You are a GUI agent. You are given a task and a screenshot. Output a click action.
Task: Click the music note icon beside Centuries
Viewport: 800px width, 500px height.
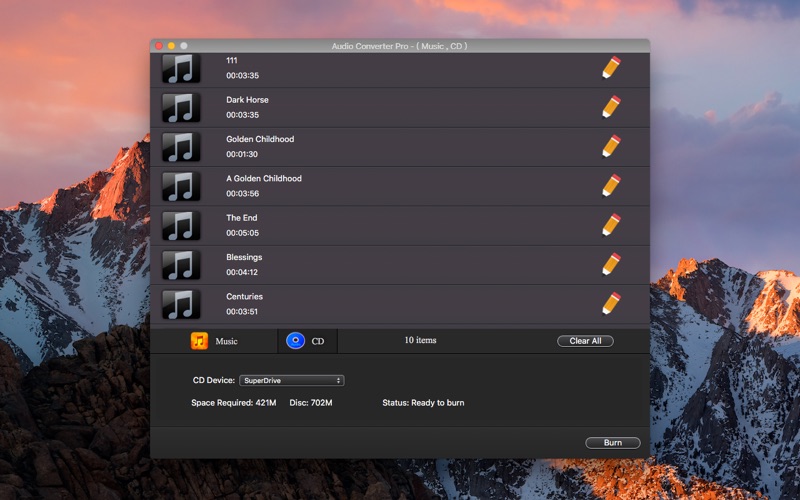pos(181,304)
